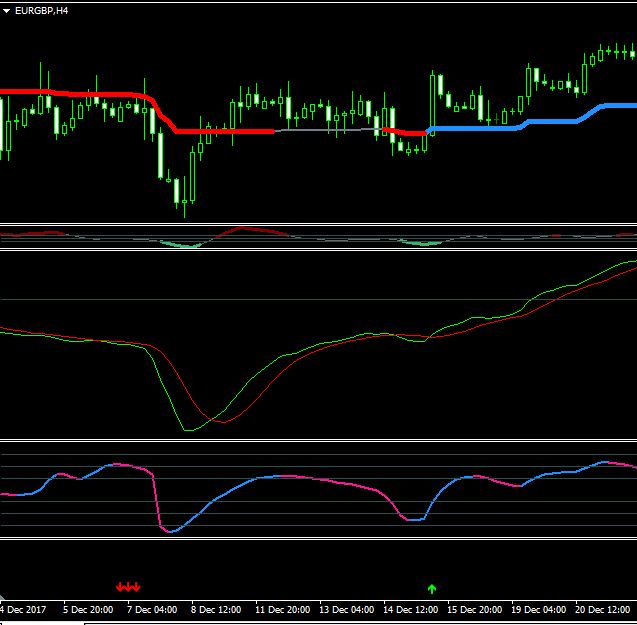Click the 19 Dec 04:00 time label
The width and height of the screenshot is (637, 625).
pos(538,610)
